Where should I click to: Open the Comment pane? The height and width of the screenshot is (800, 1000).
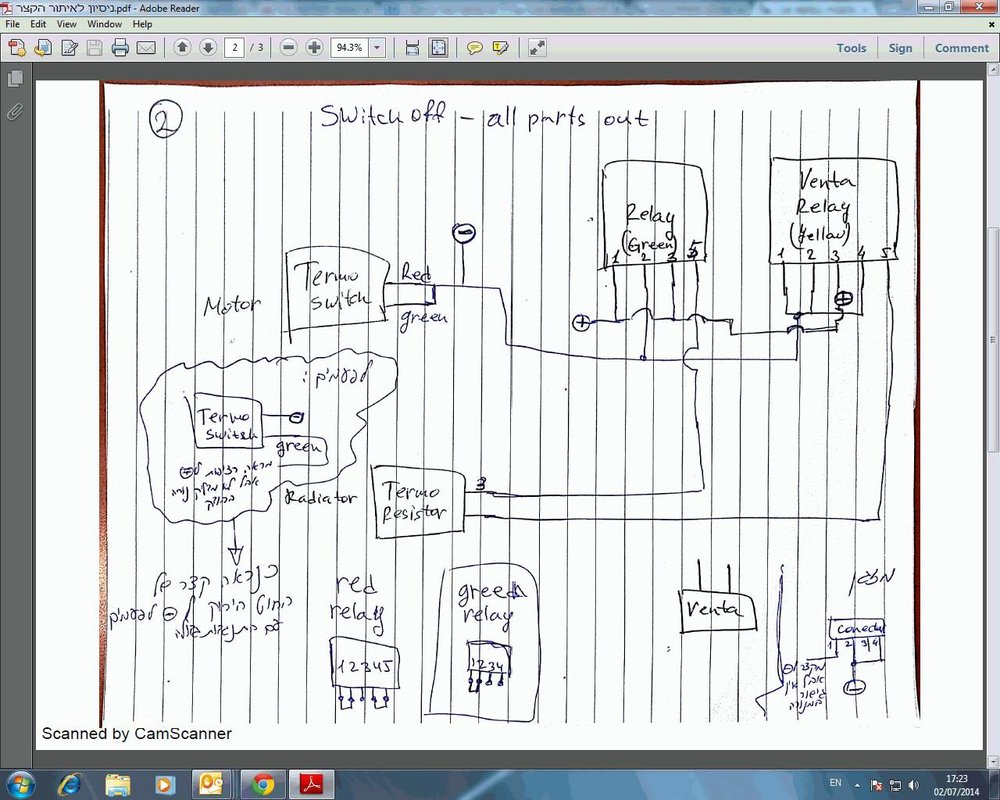961,48
